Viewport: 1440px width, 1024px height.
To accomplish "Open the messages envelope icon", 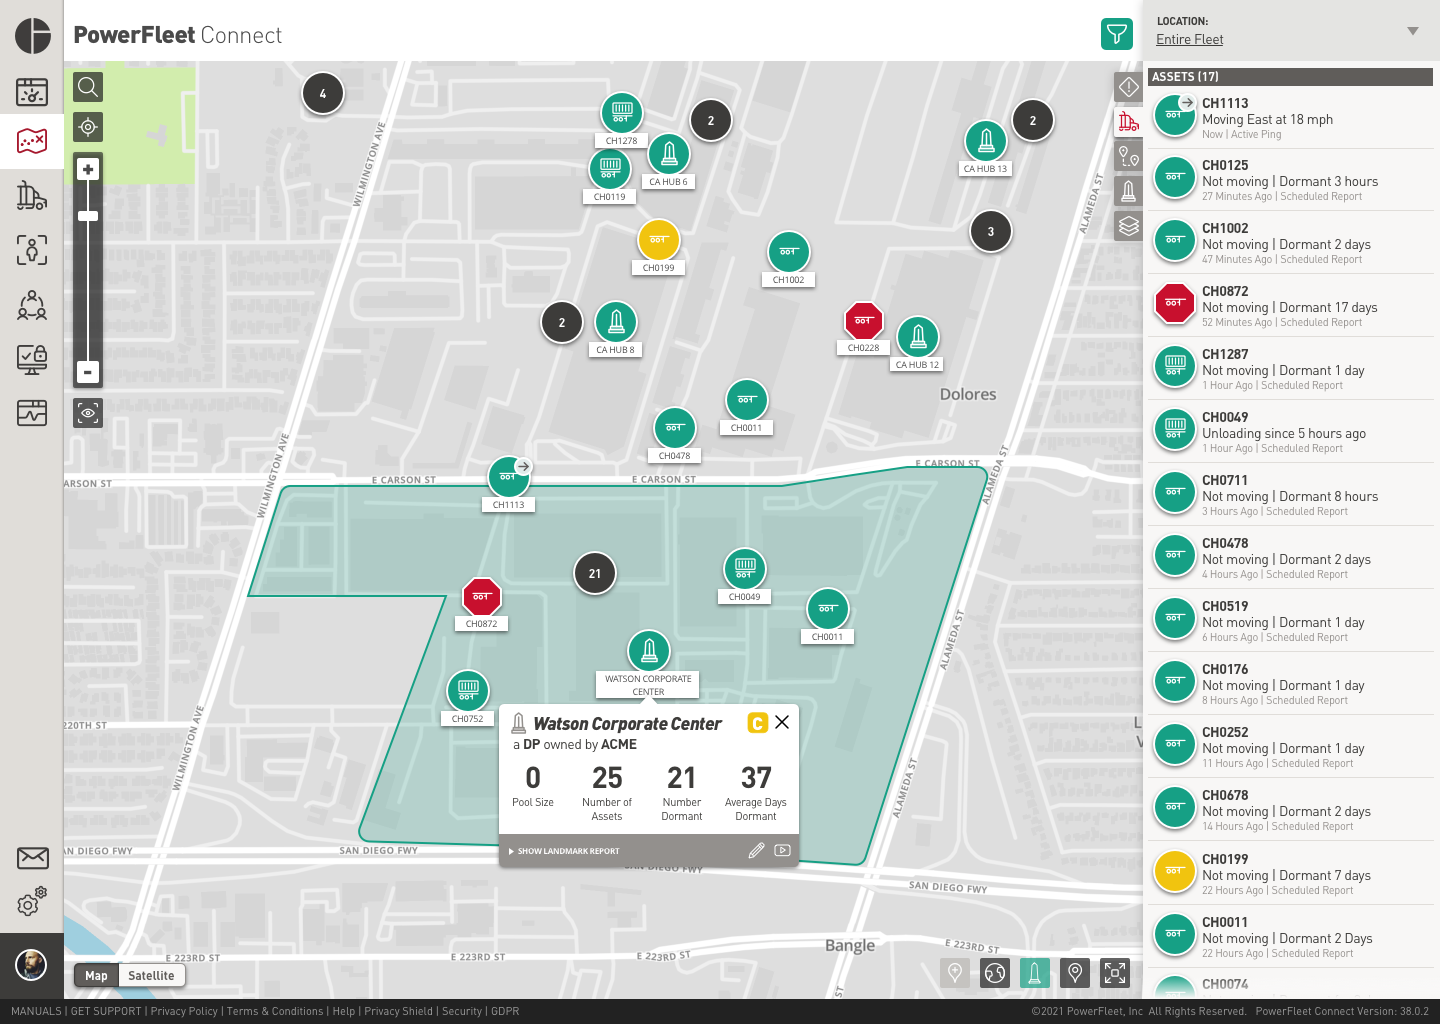I will pyautogui.click(x=32, y=858).
